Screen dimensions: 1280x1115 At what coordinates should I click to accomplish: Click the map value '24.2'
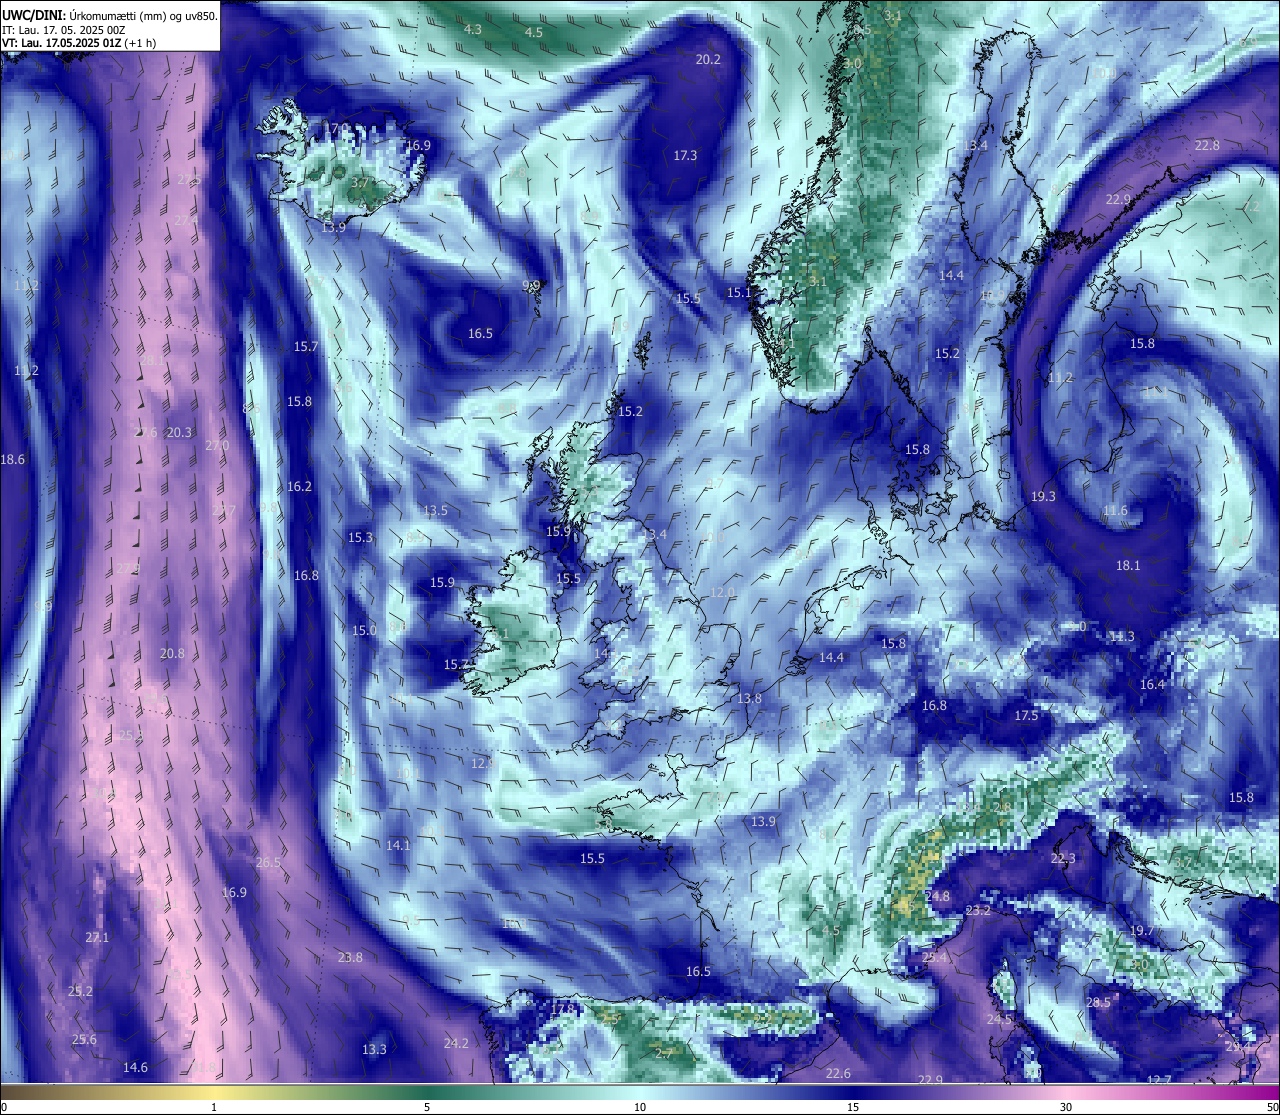tap(456, 1044)
